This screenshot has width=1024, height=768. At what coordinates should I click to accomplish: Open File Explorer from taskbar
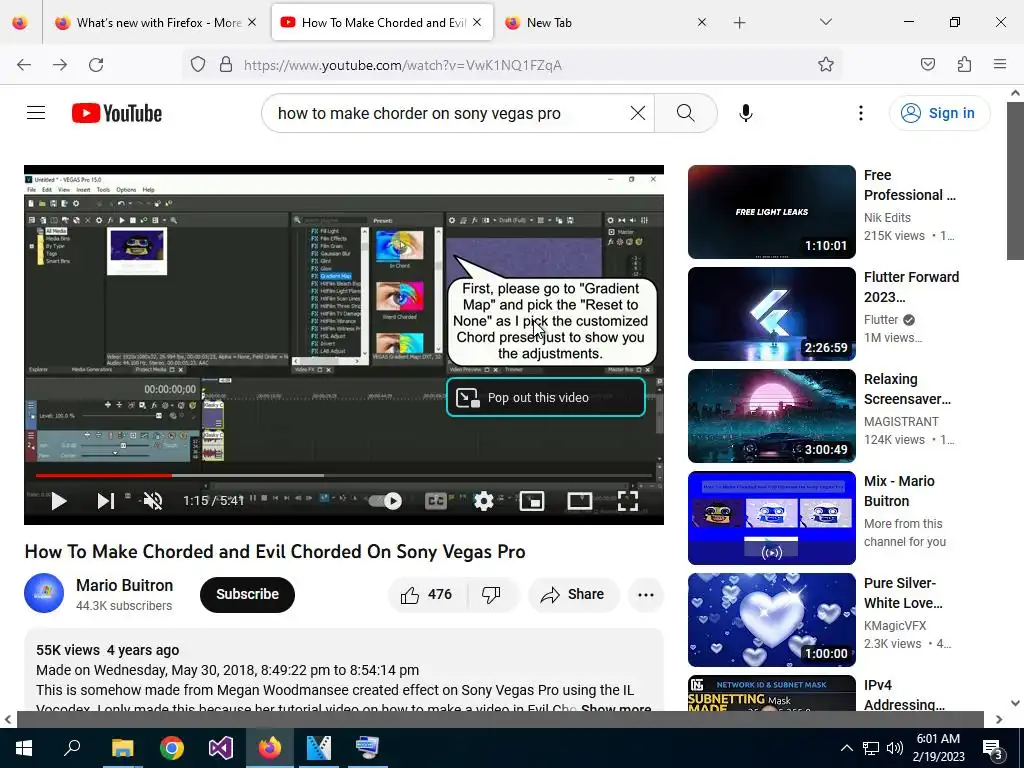[x=122, y=748]
